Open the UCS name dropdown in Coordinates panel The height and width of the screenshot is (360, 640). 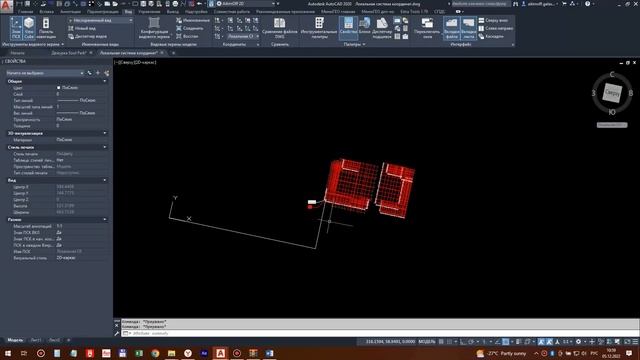point(242,36)
